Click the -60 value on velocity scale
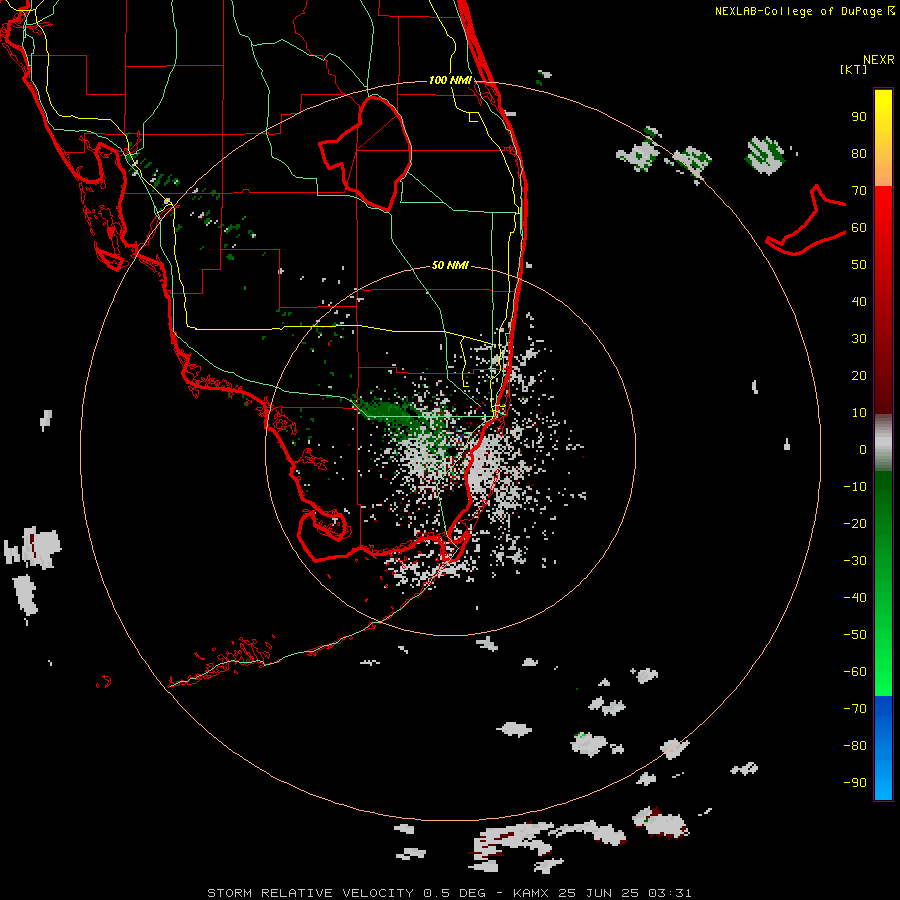900x900 pixels. [x=855, y=672]
